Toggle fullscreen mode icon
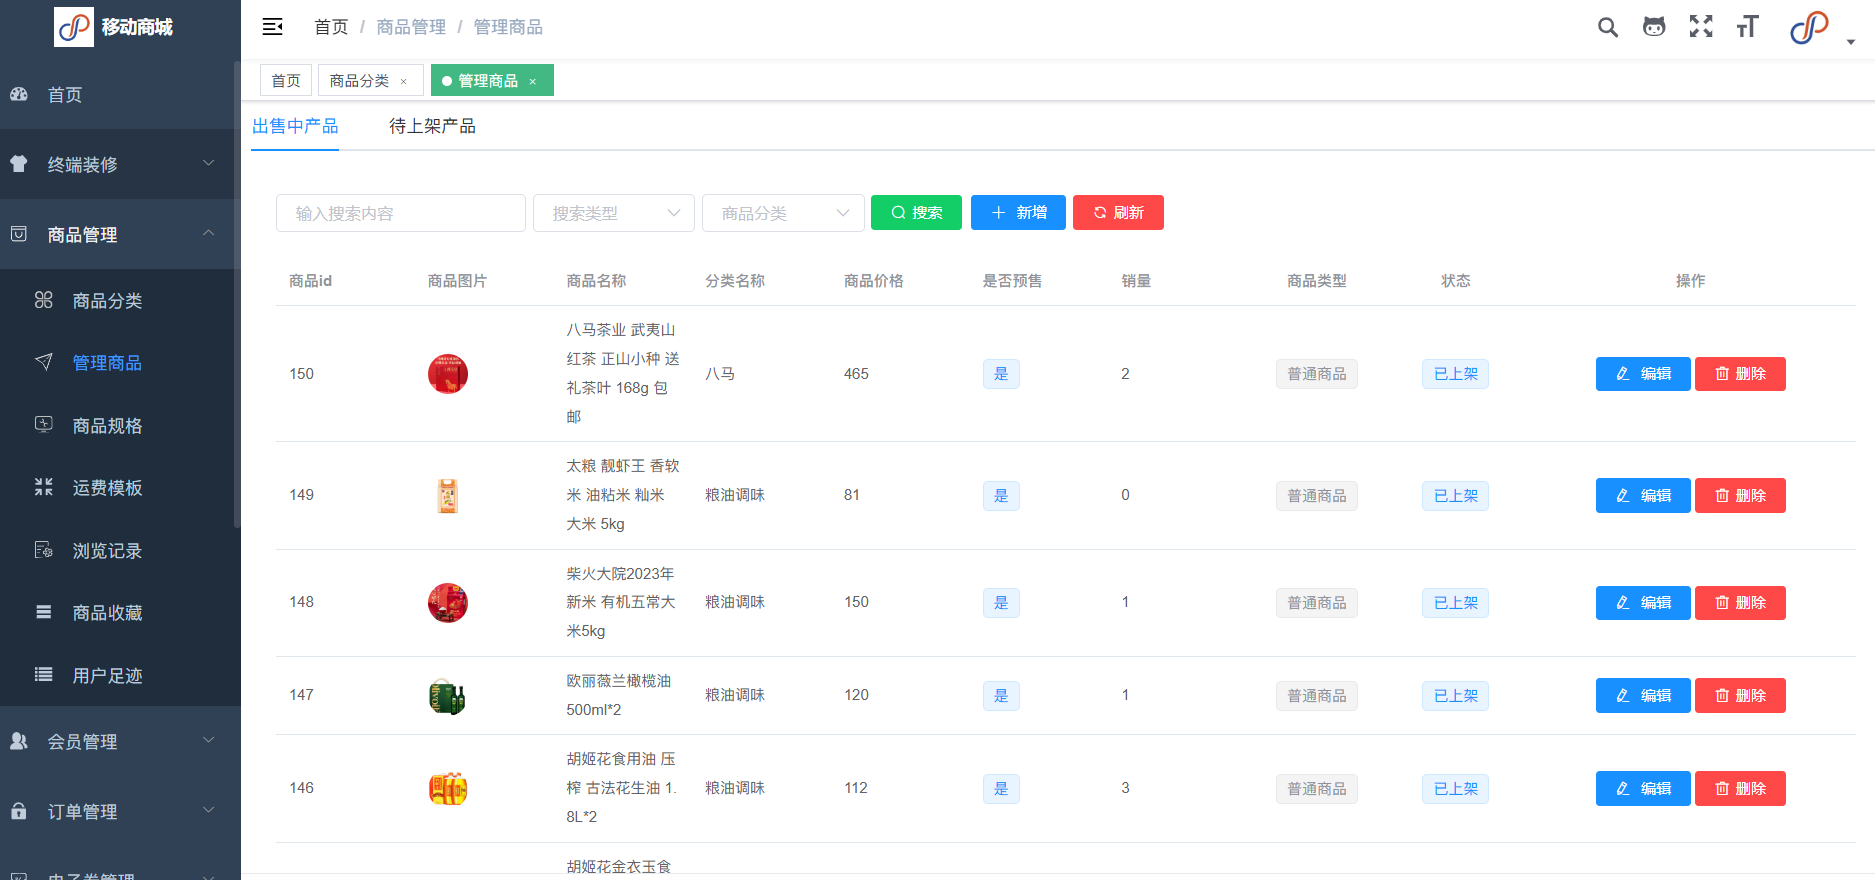 1701,27
